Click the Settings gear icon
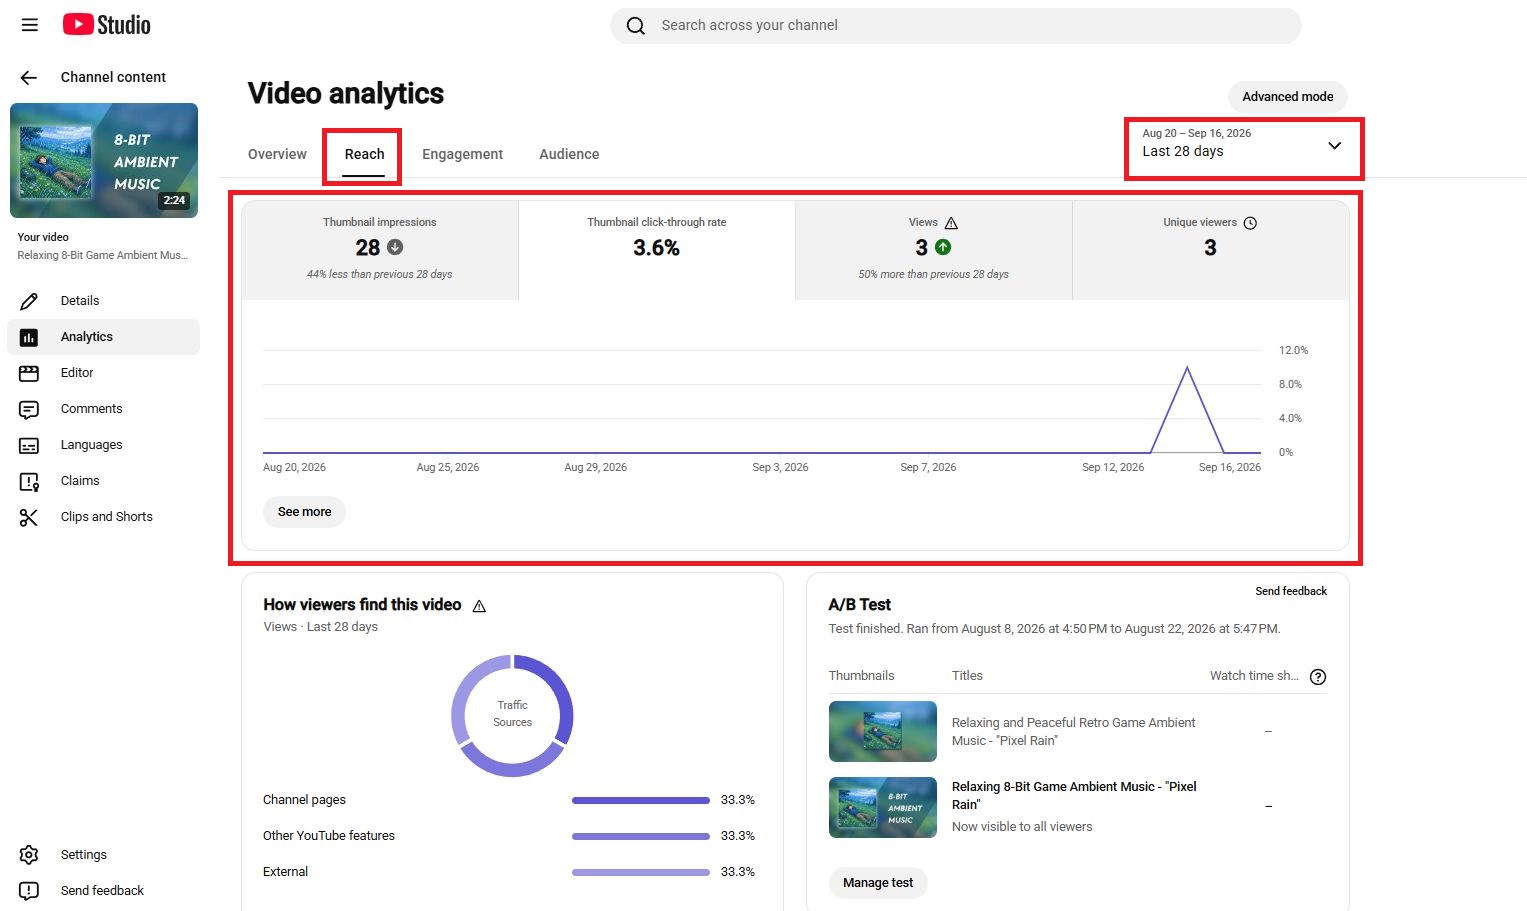Screen dimensions: 1527x911 [29, 855]
